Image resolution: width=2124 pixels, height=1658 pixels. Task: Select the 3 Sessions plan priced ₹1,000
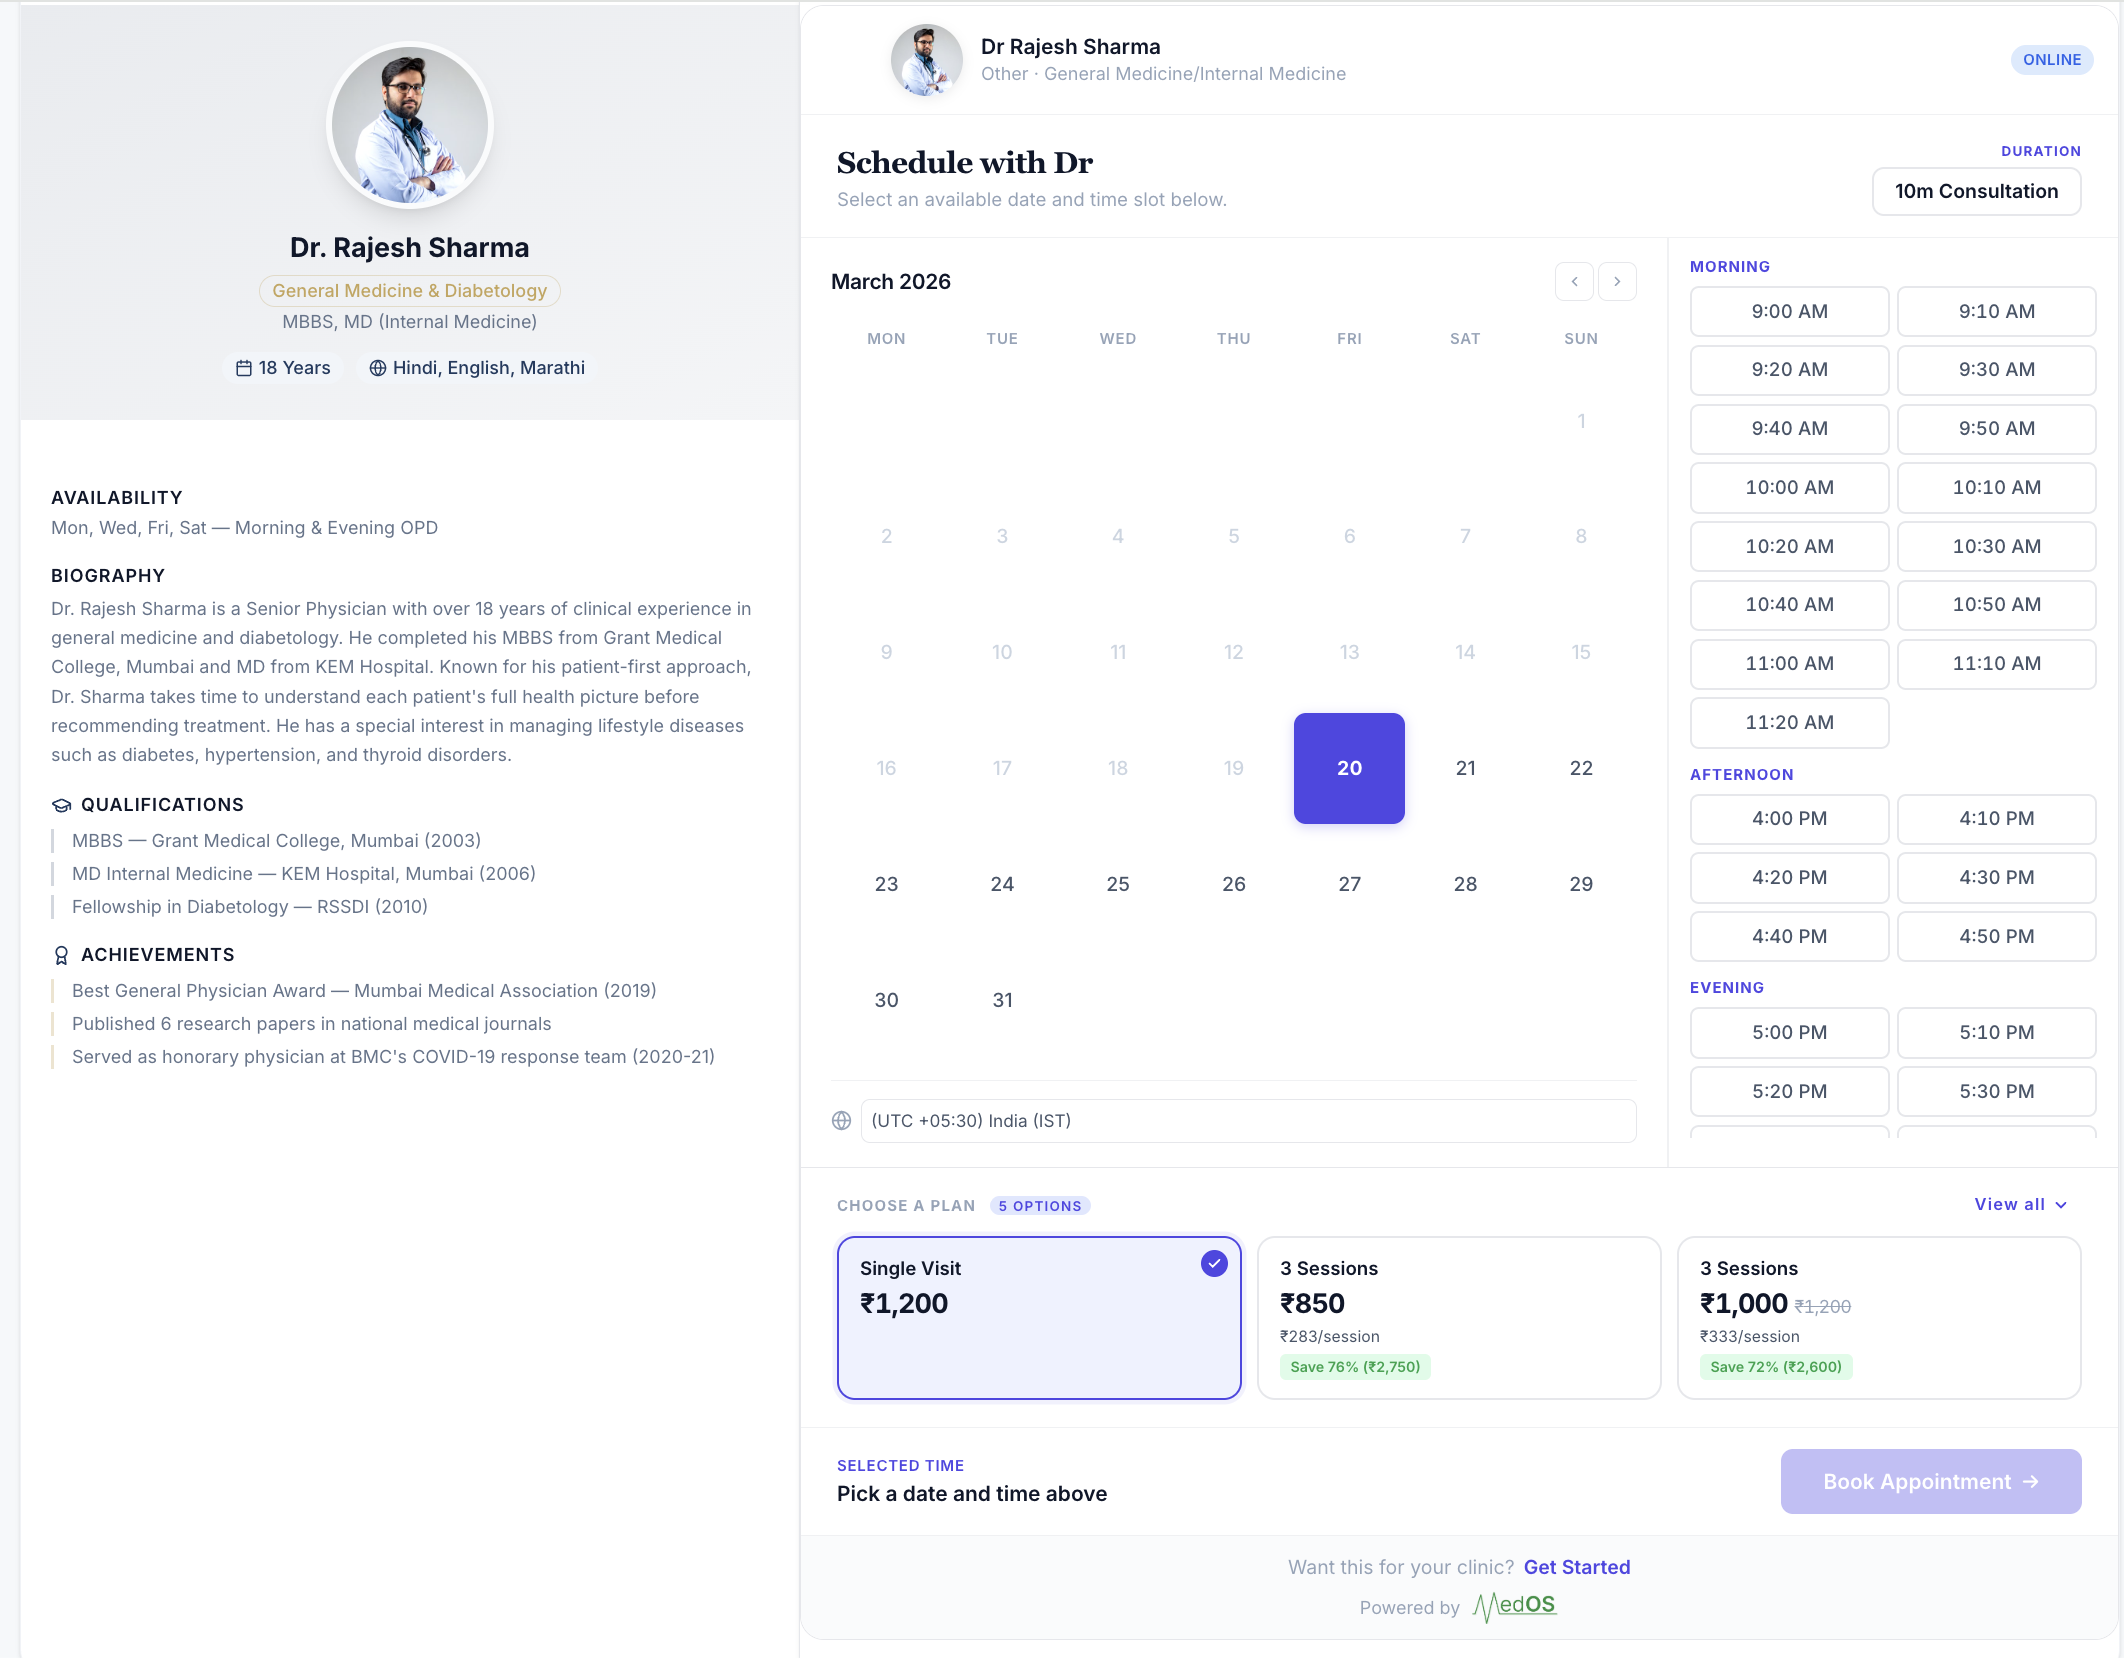[1878, 1318]
